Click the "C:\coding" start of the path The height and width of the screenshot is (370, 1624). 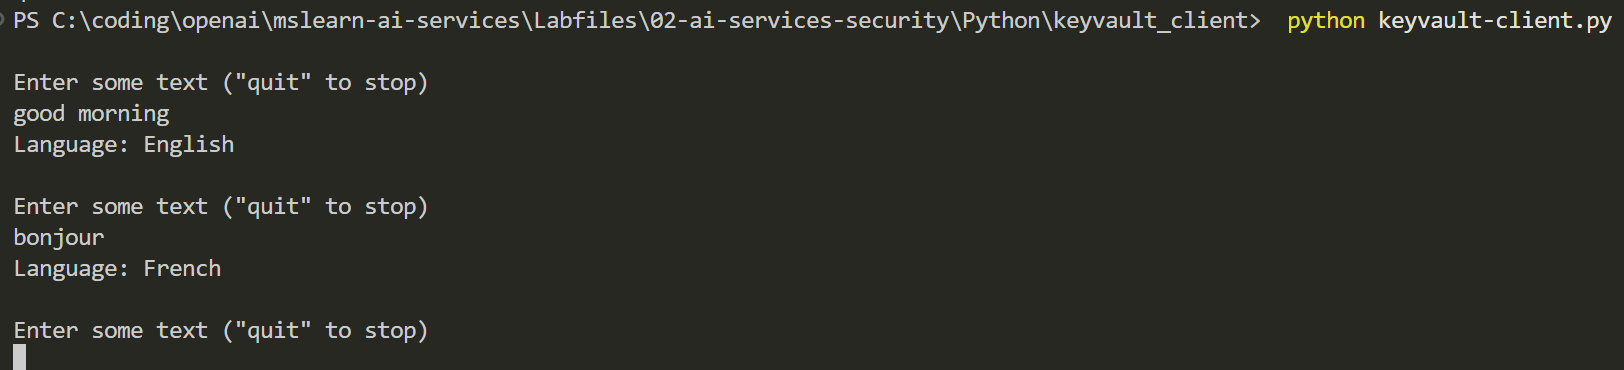coord(110,21)
